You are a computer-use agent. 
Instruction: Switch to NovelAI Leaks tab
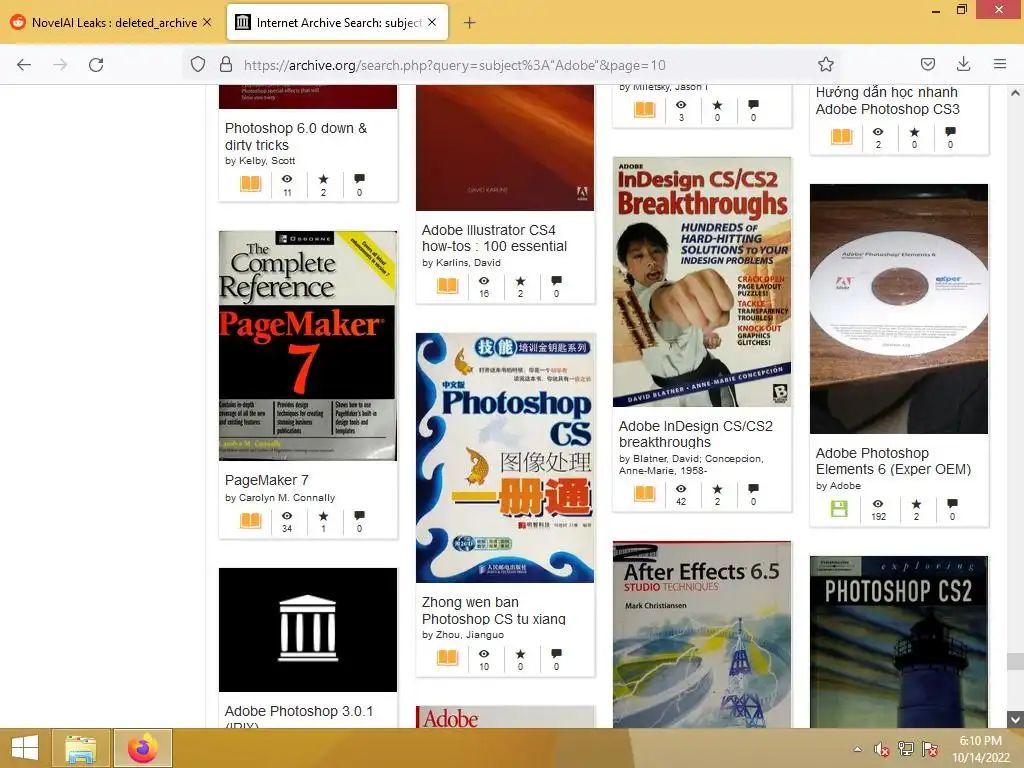[x=112, y=23]
